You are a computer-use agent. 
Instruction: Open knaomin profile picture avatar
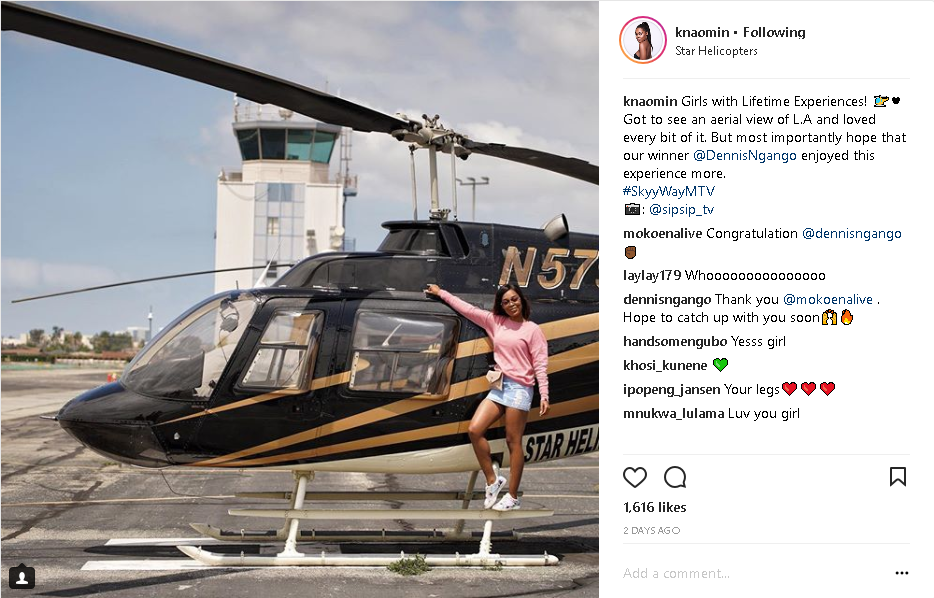643,40
